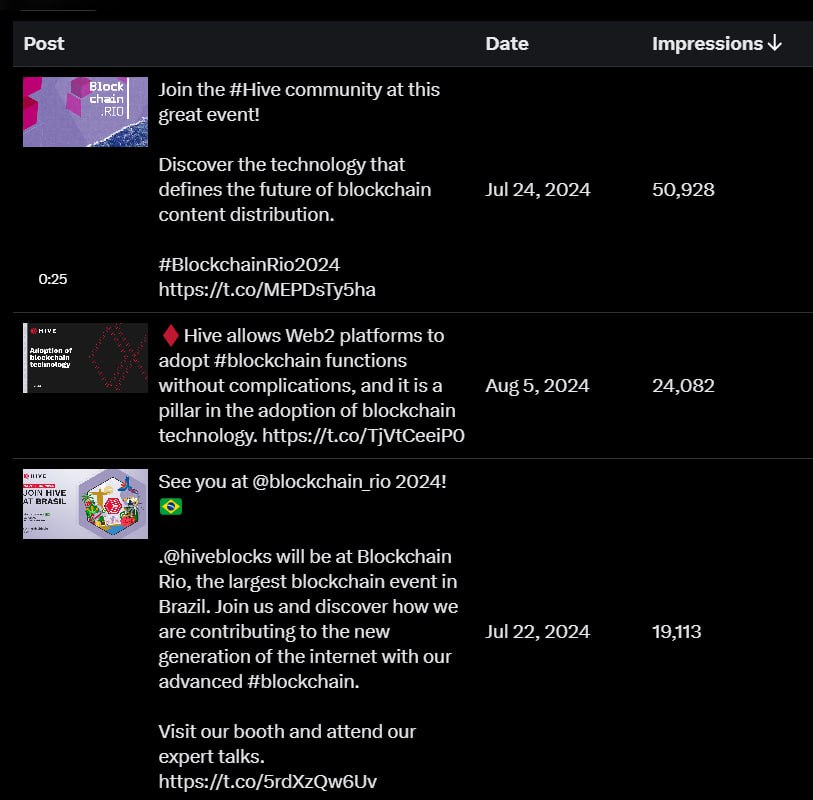This screenshot has width=813, height=800.
Task: Select the Aug 5, 2024 date cell
Action: coord(537,386)
